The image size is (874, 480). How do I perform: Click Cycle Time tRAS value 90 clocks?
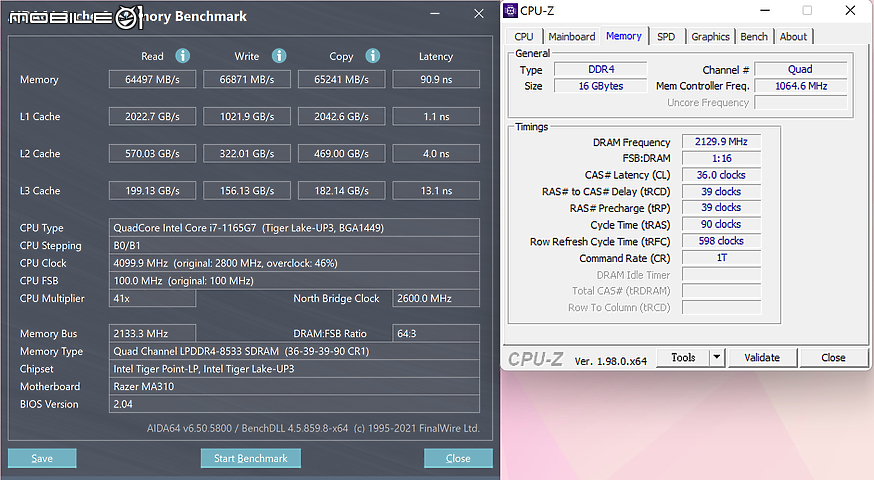[x=721, y=224]
